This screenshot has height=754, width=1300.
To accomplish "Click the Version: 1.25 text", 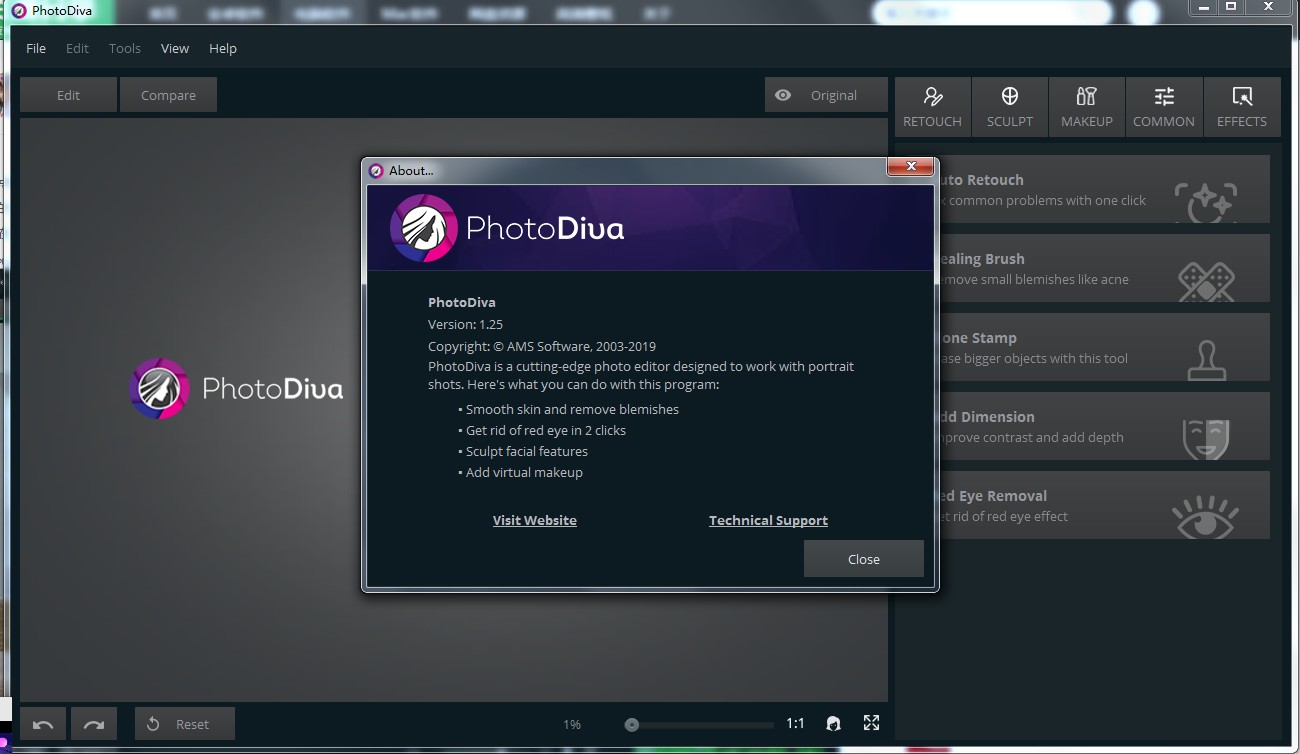I will click(x=465, y=324).
